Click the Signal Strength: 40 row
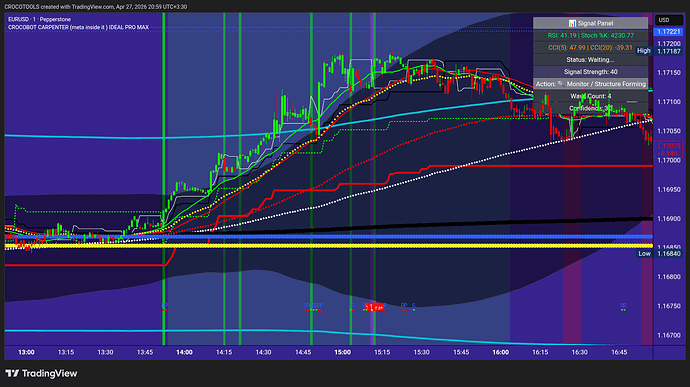This screenshot has width=690, height=387. (591, 72)
